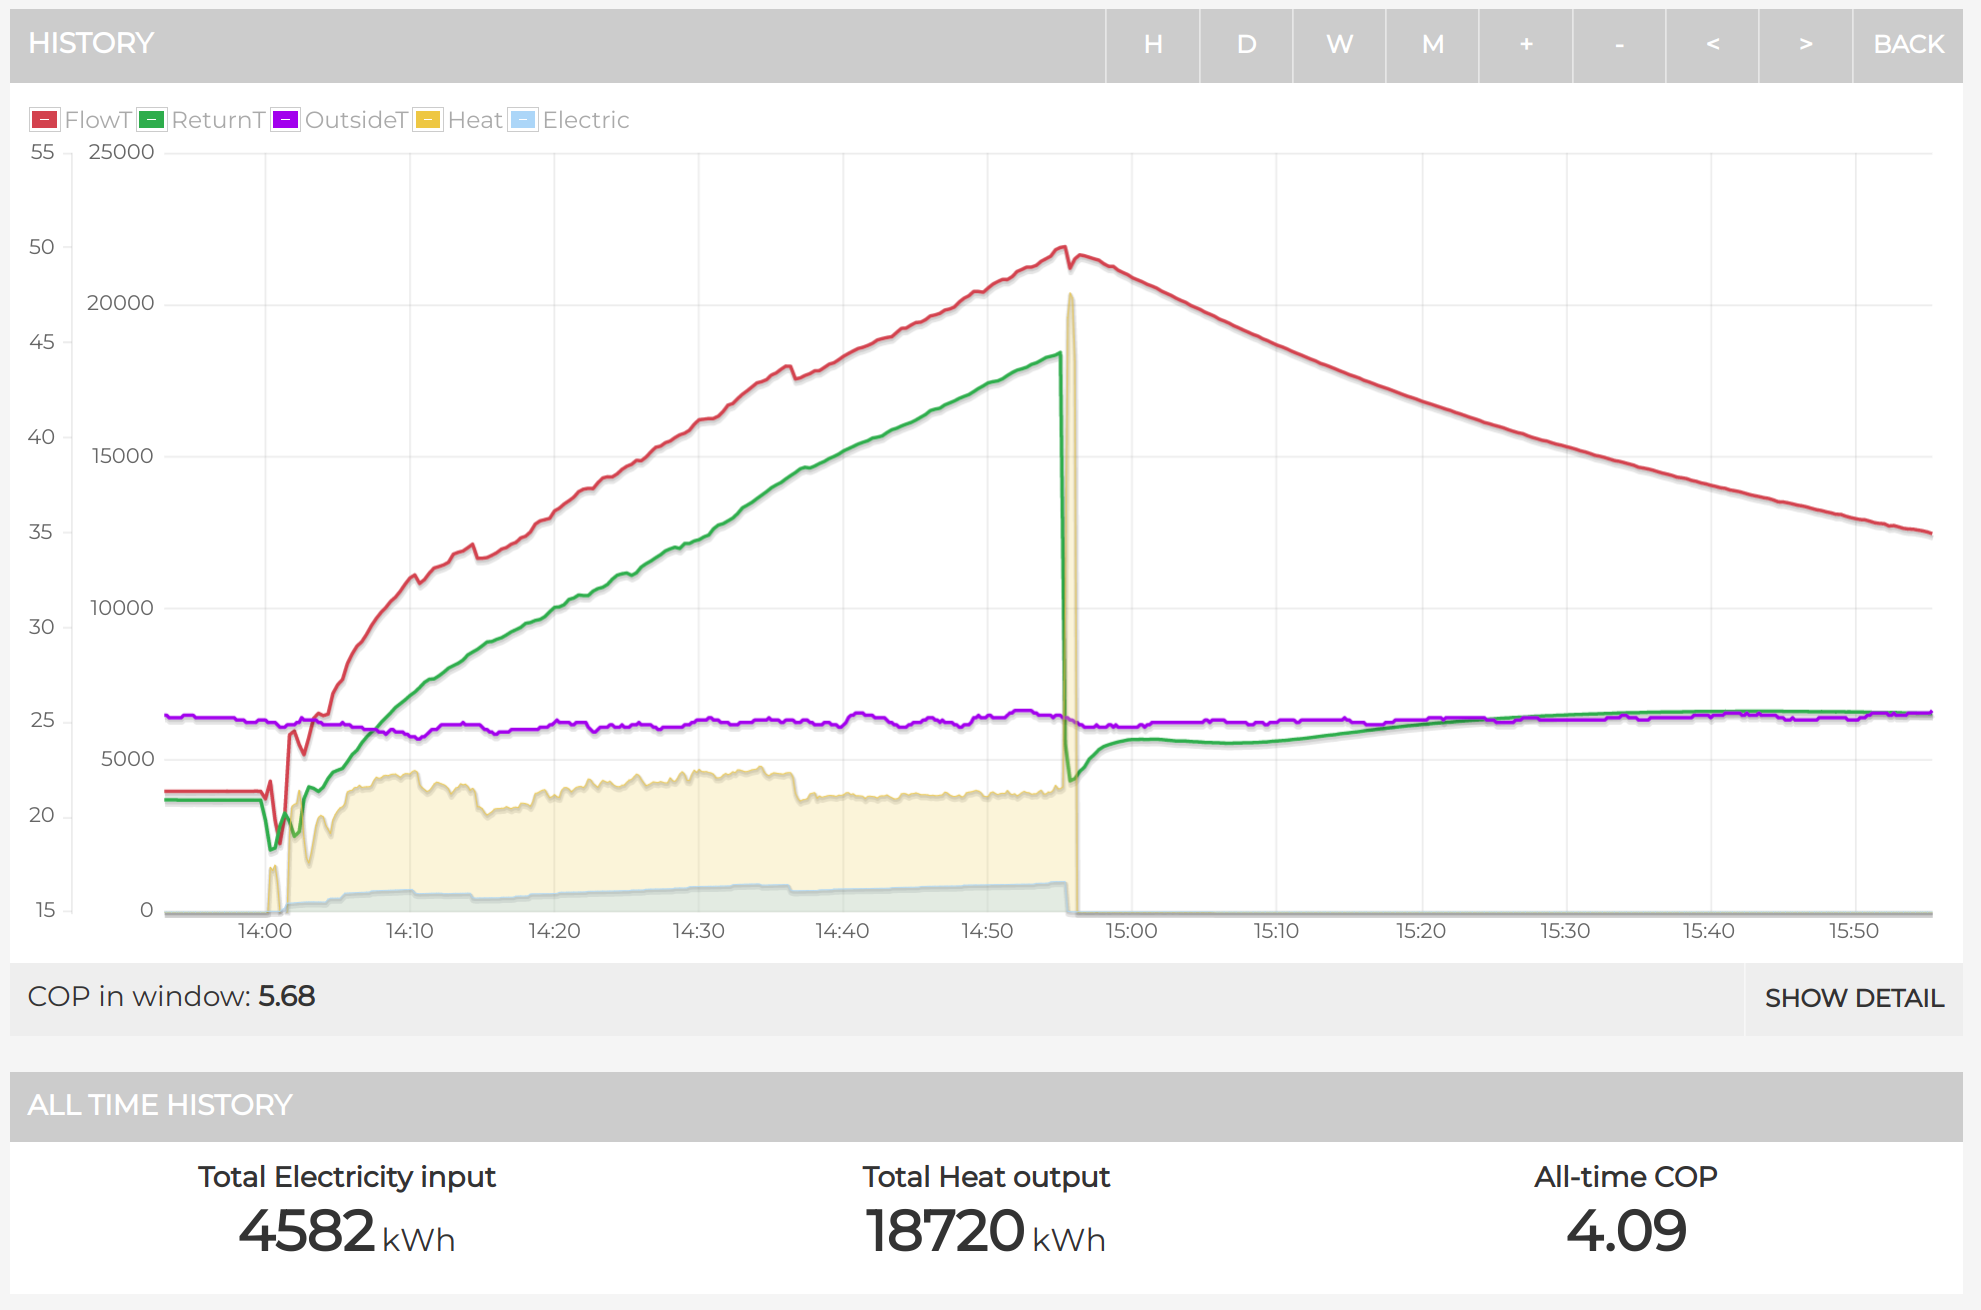
Task: Zoom out with the minus button
Action: tap(1619, 45)
